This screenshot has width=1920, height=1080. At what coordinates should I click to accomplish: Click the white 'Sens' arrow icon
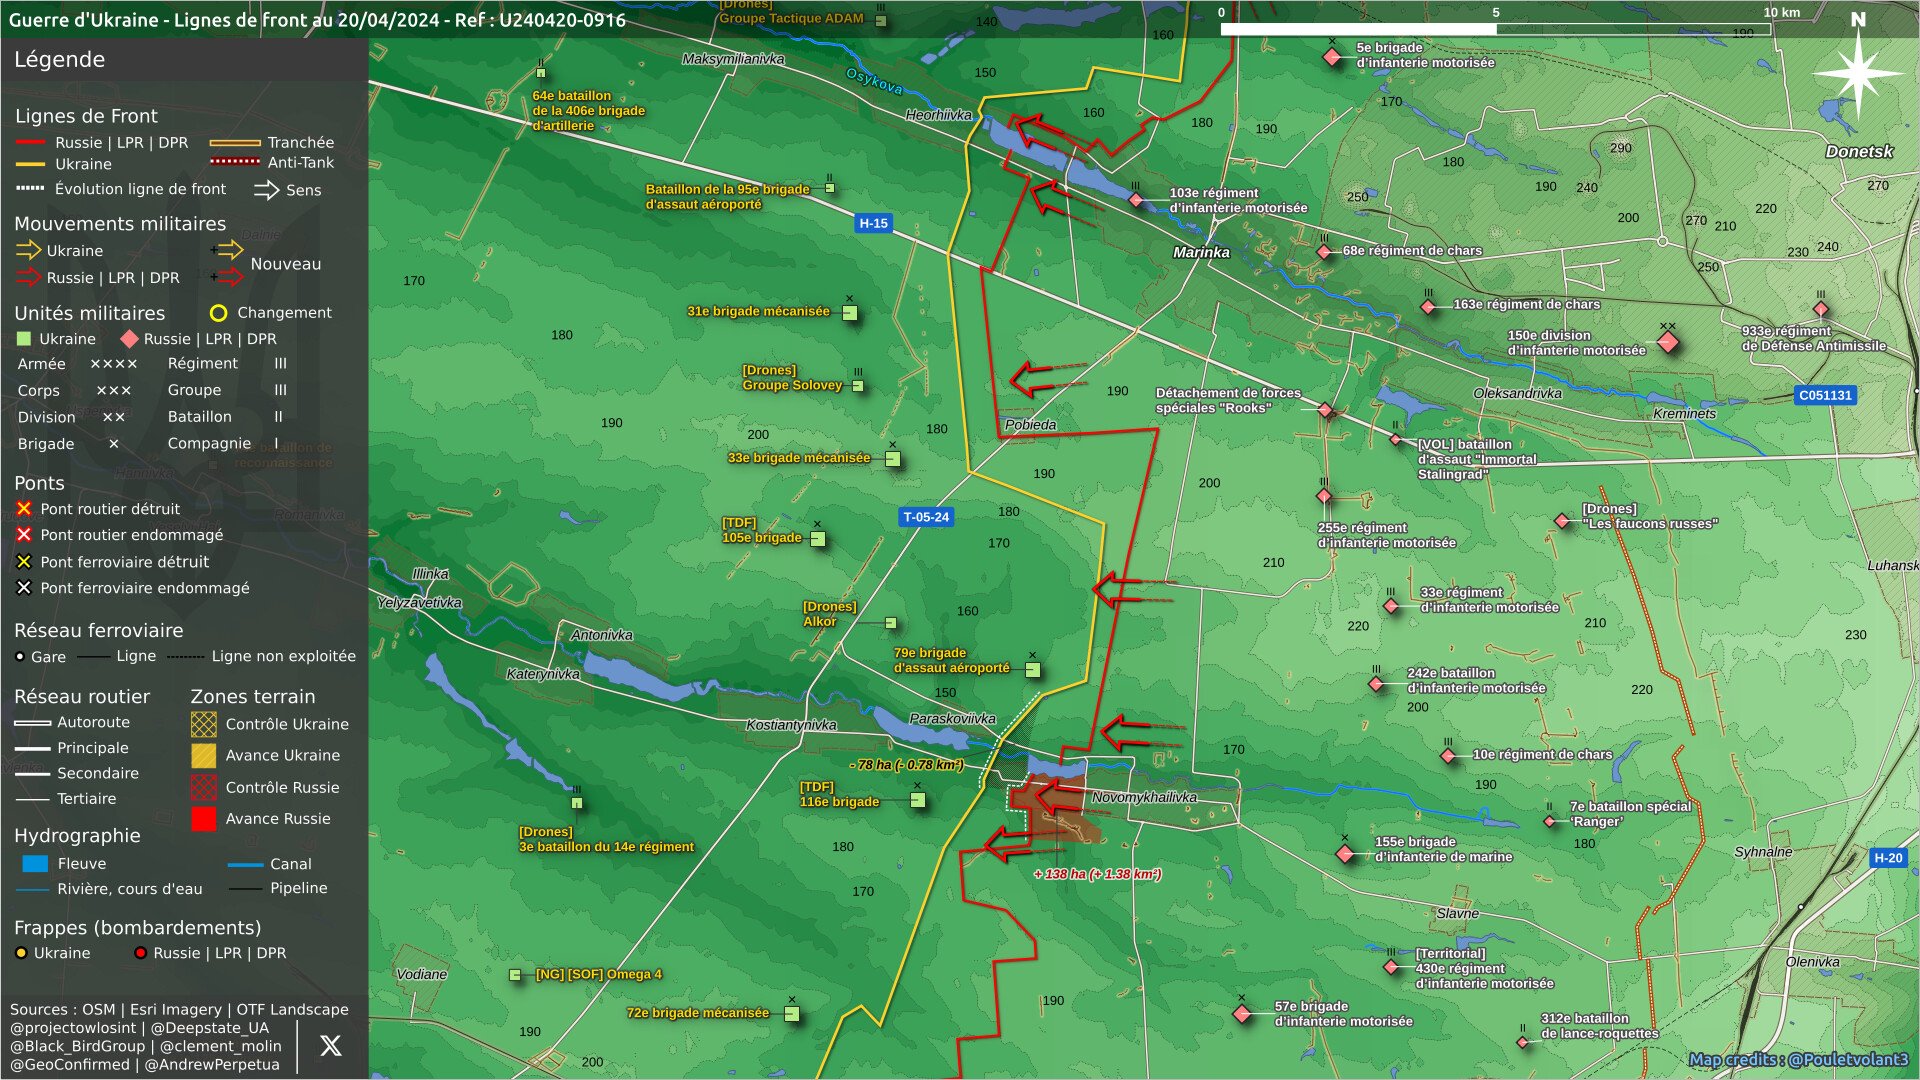click(267, 190)
